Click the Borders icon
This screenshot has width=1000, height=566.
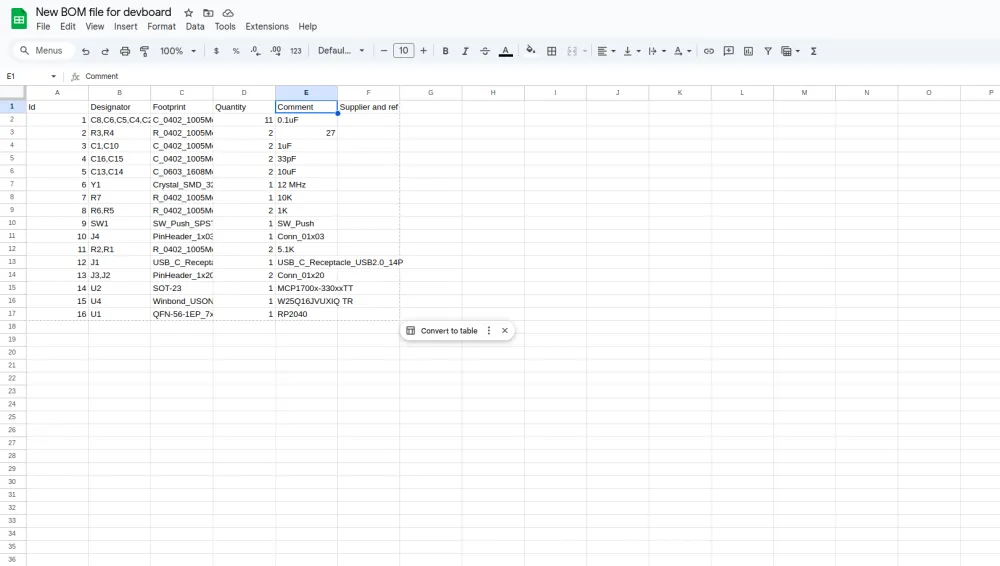tap(551, 51)
